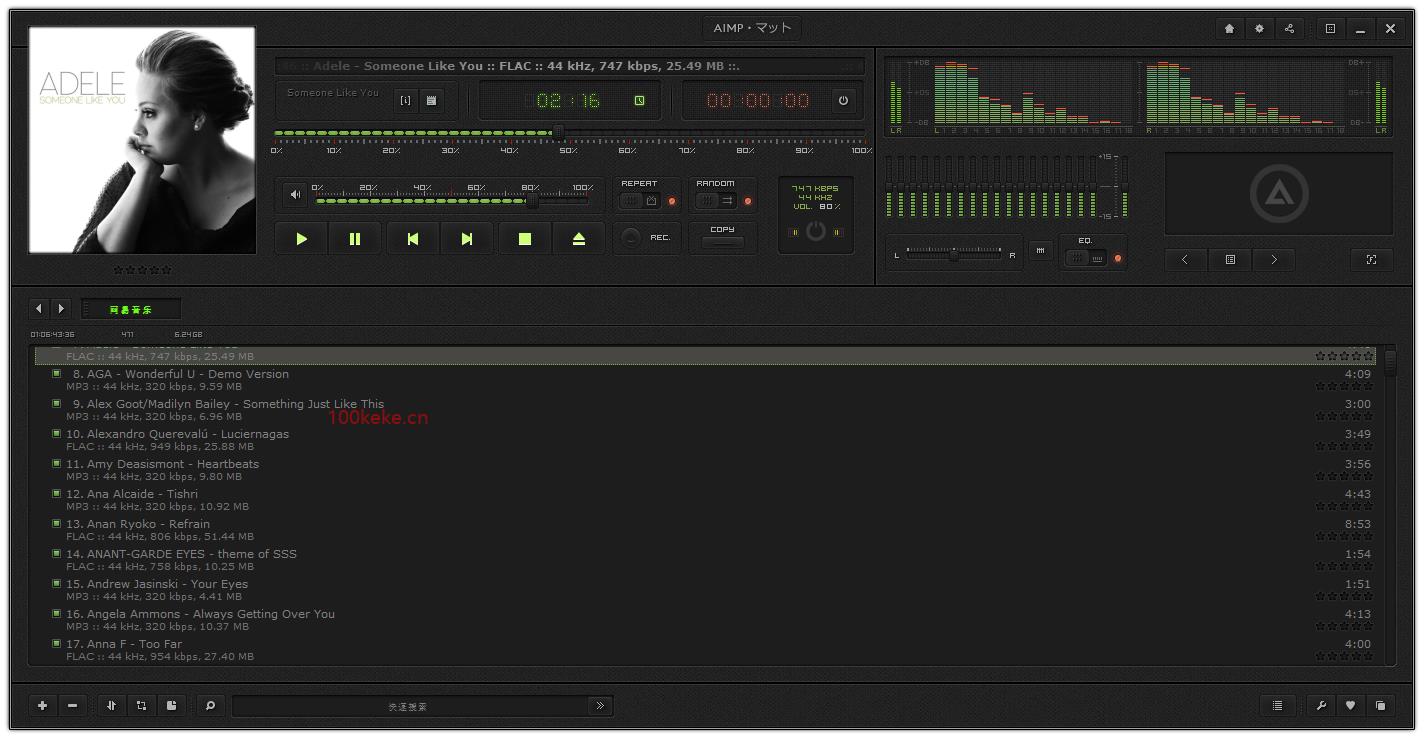Pause the current track
Viewport: 1425px width, 739px height.
[x=355, y=239]
